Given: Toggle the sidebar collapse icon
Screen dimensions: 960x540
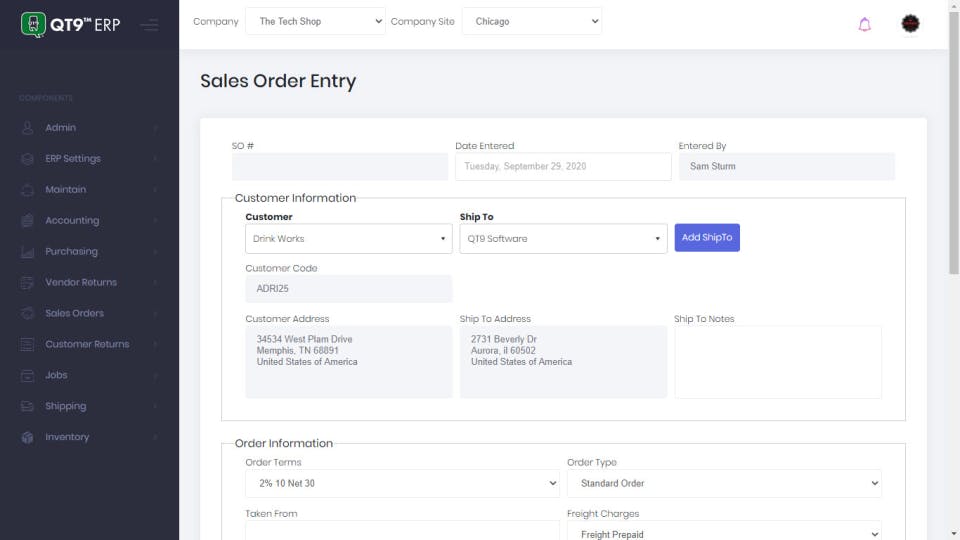Looking at the screenshot, I should pyautogui.click(x=149, y=24).
